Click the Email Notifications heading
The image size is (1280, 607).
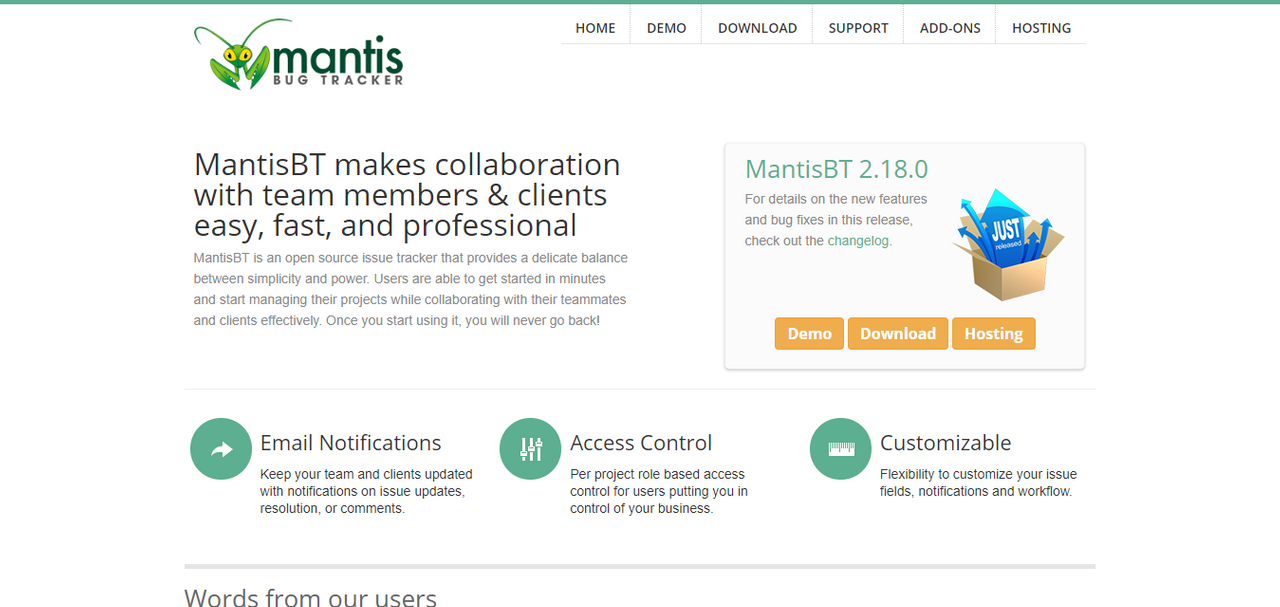click(351, 443)
